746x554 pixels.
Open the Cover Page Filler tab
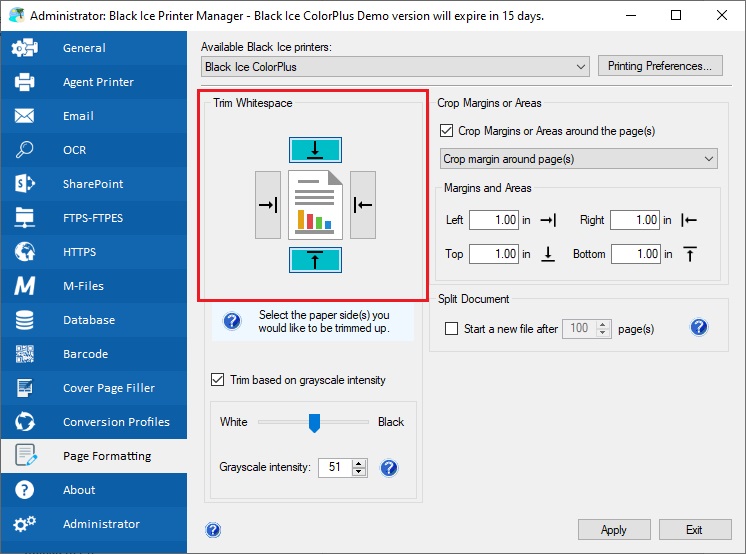pyautogui.click(x=94, y=388)
